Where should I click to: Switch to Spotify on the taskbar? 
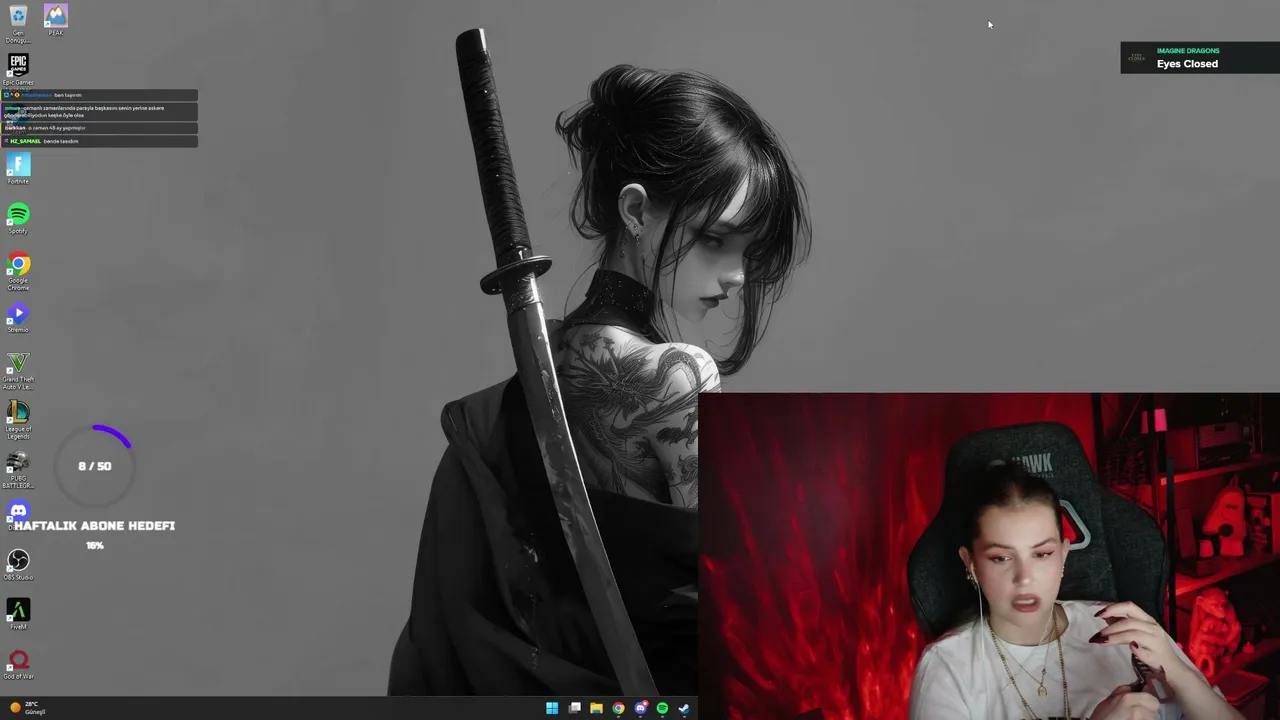pyautogui.click(x=662, y=708)
